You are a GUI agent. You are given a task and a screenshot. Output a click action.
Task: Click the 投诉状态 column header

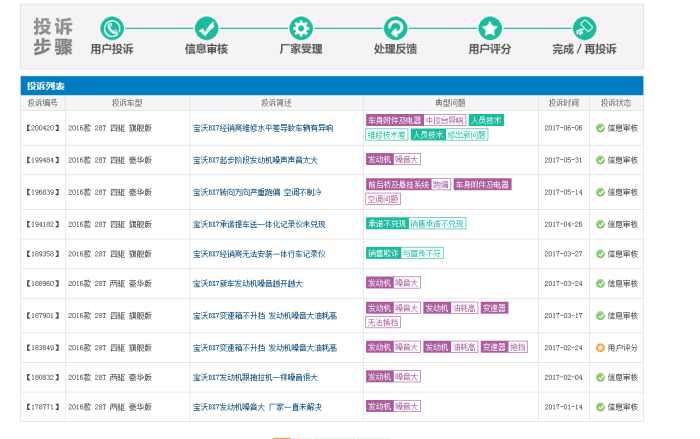pyautogui.click(x=616, y=103)
